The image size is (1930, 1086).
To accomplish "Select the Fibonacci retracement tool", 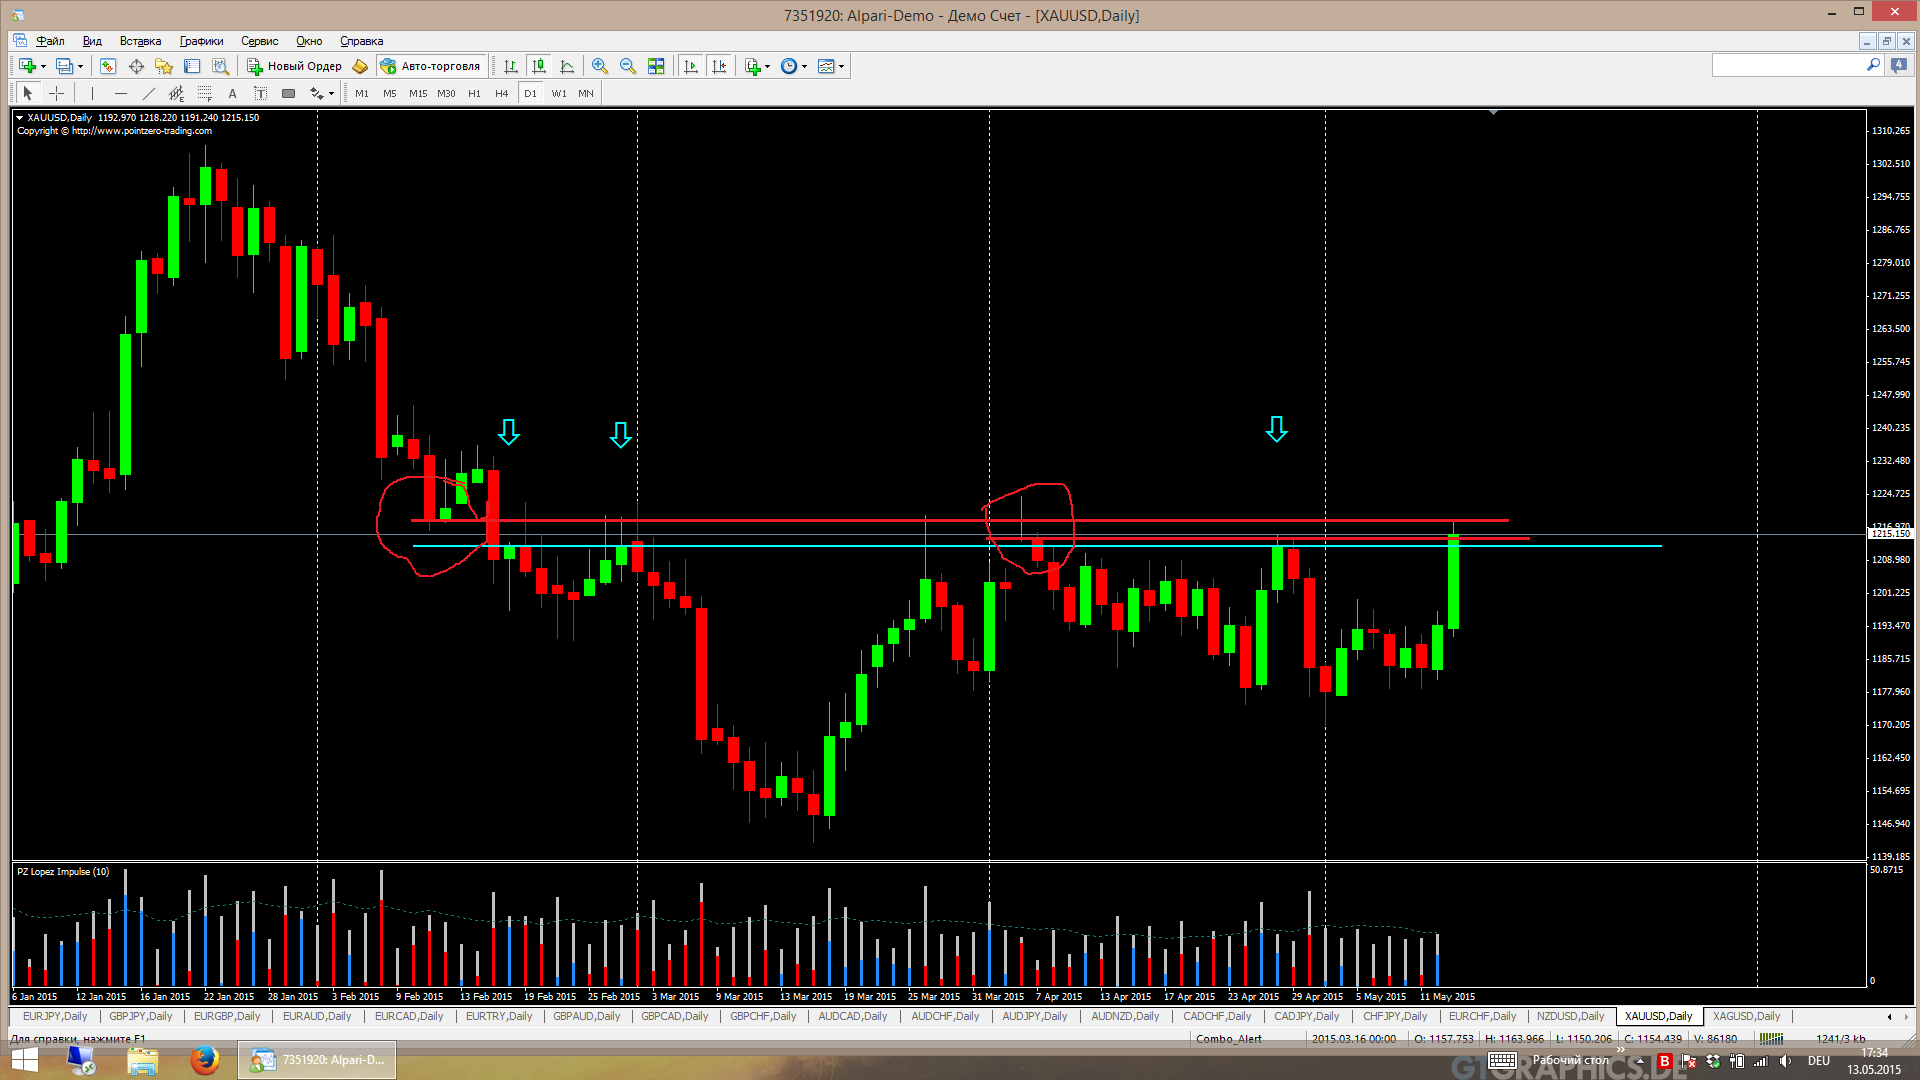I will pyautogui.click(x=205, y=93).
